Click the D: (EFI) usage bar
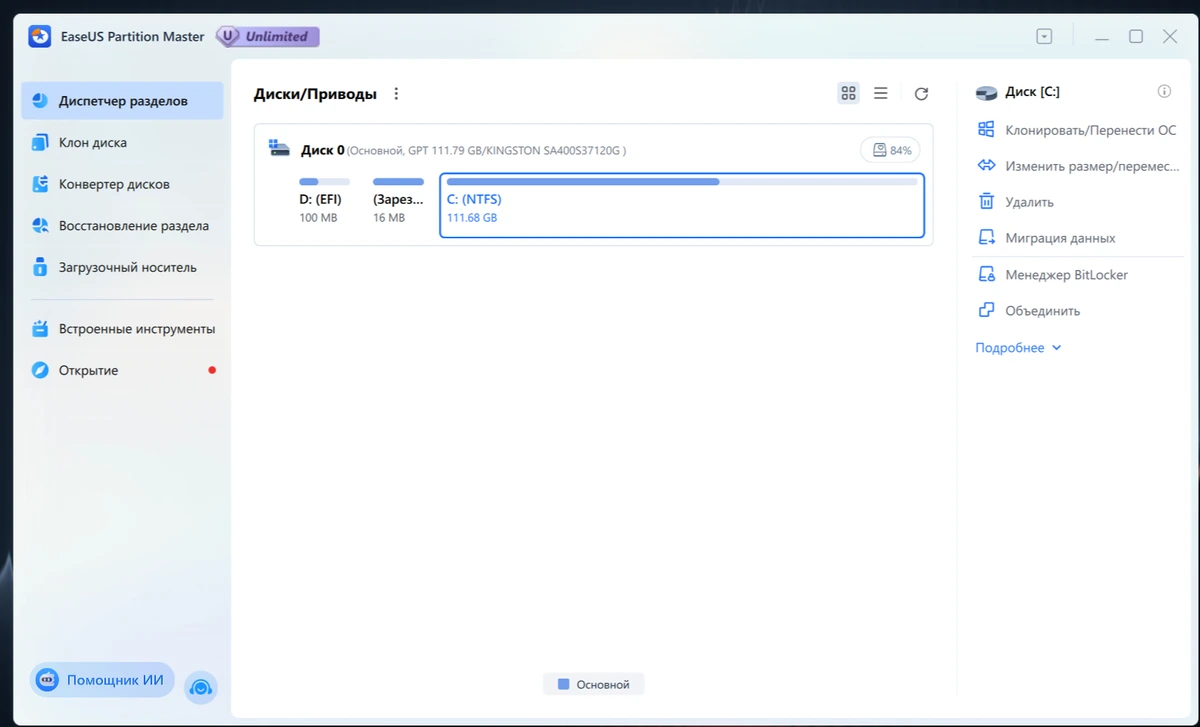The height and width of the screenshot is (727, 1200). click(x=323, y=182)
